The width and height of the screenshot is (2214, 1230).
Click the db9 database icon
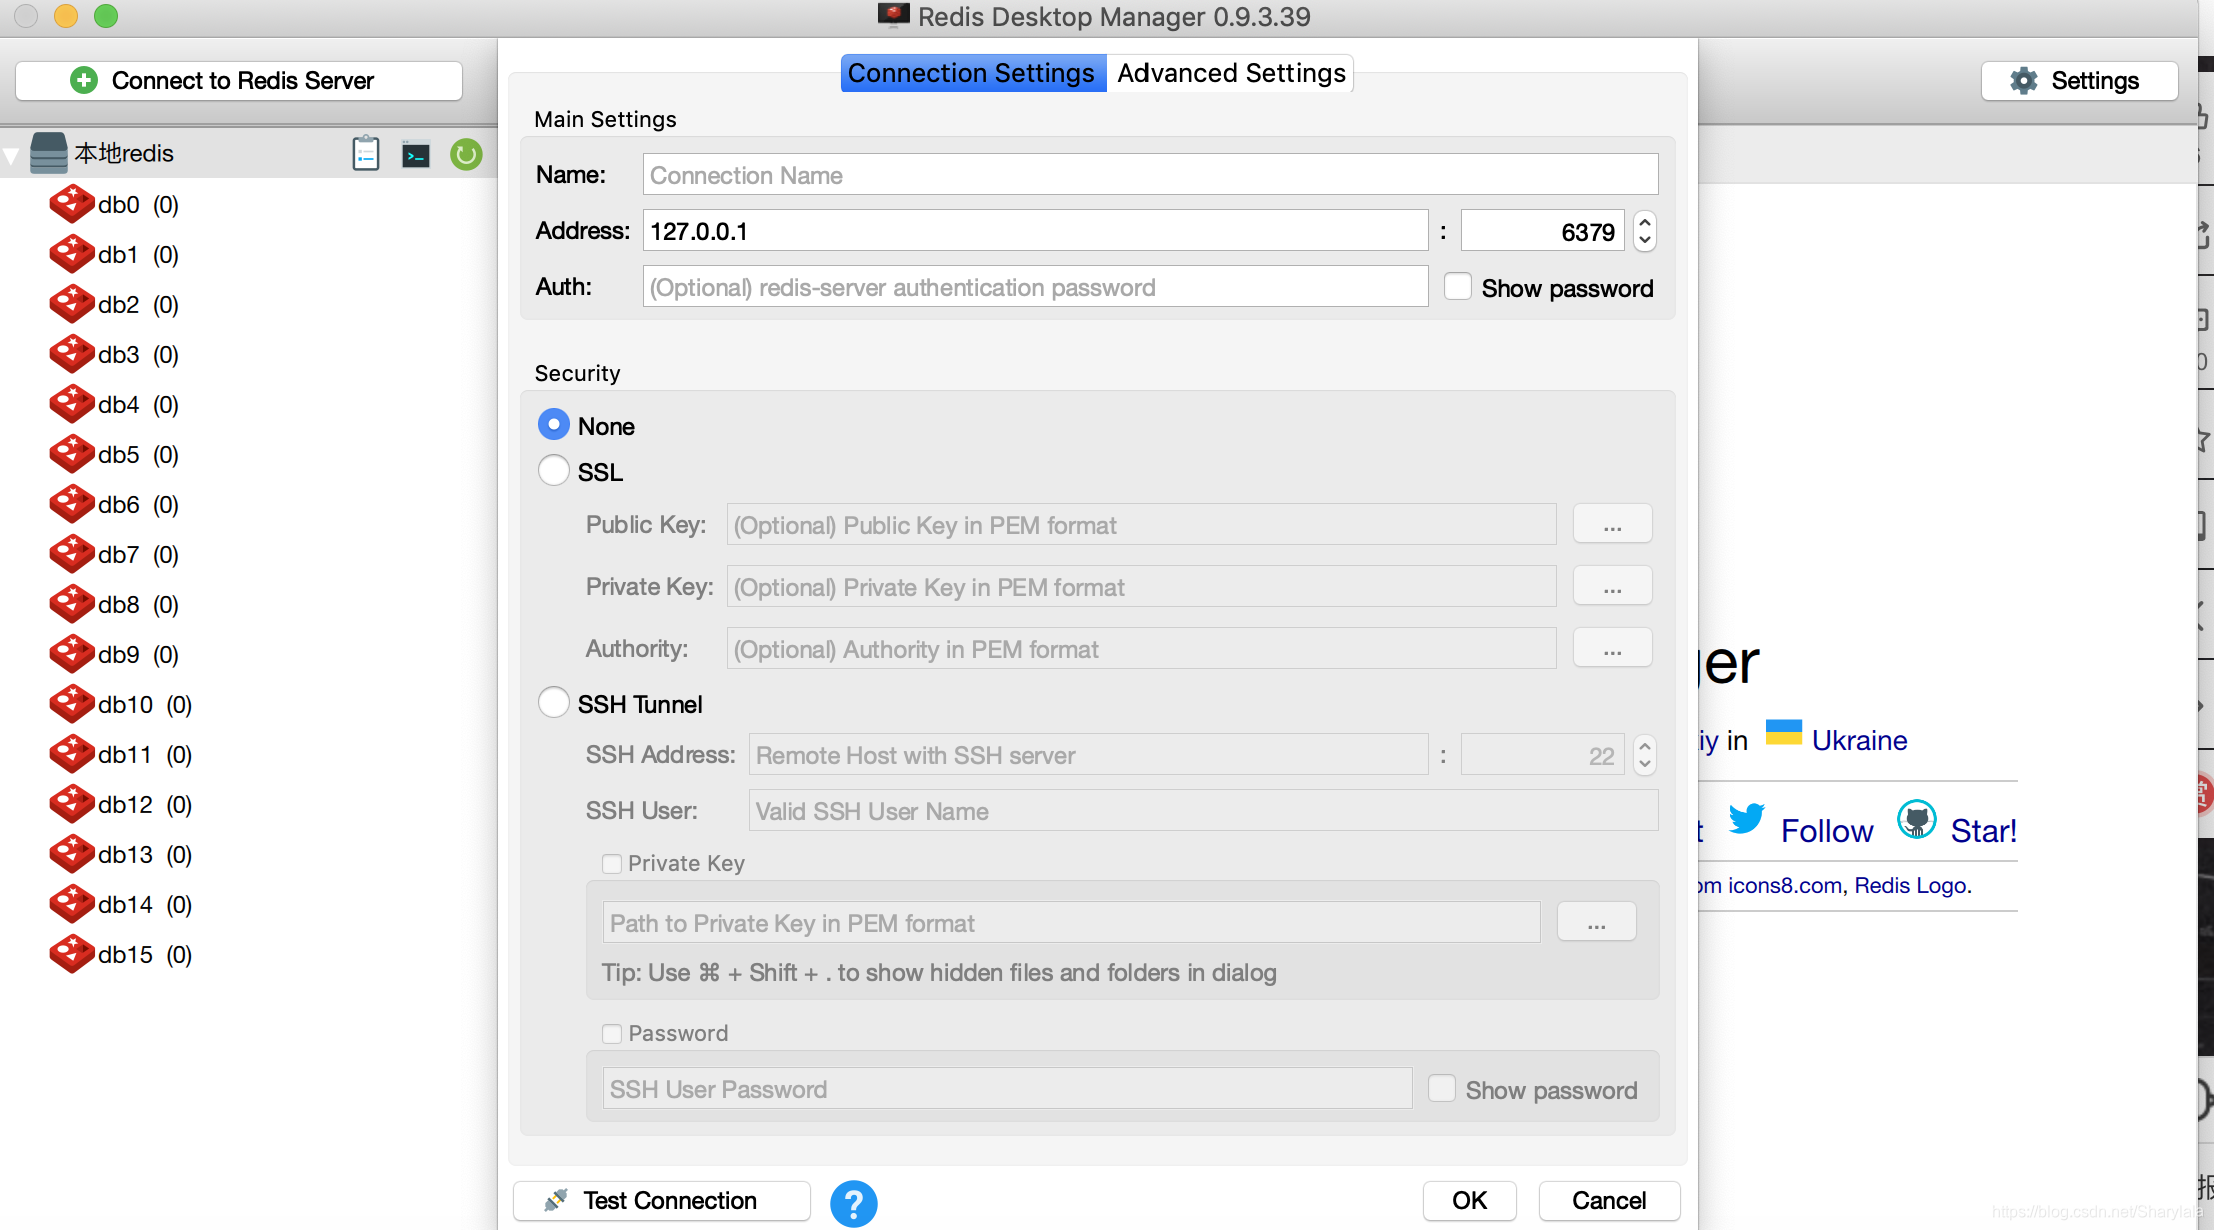72,654
